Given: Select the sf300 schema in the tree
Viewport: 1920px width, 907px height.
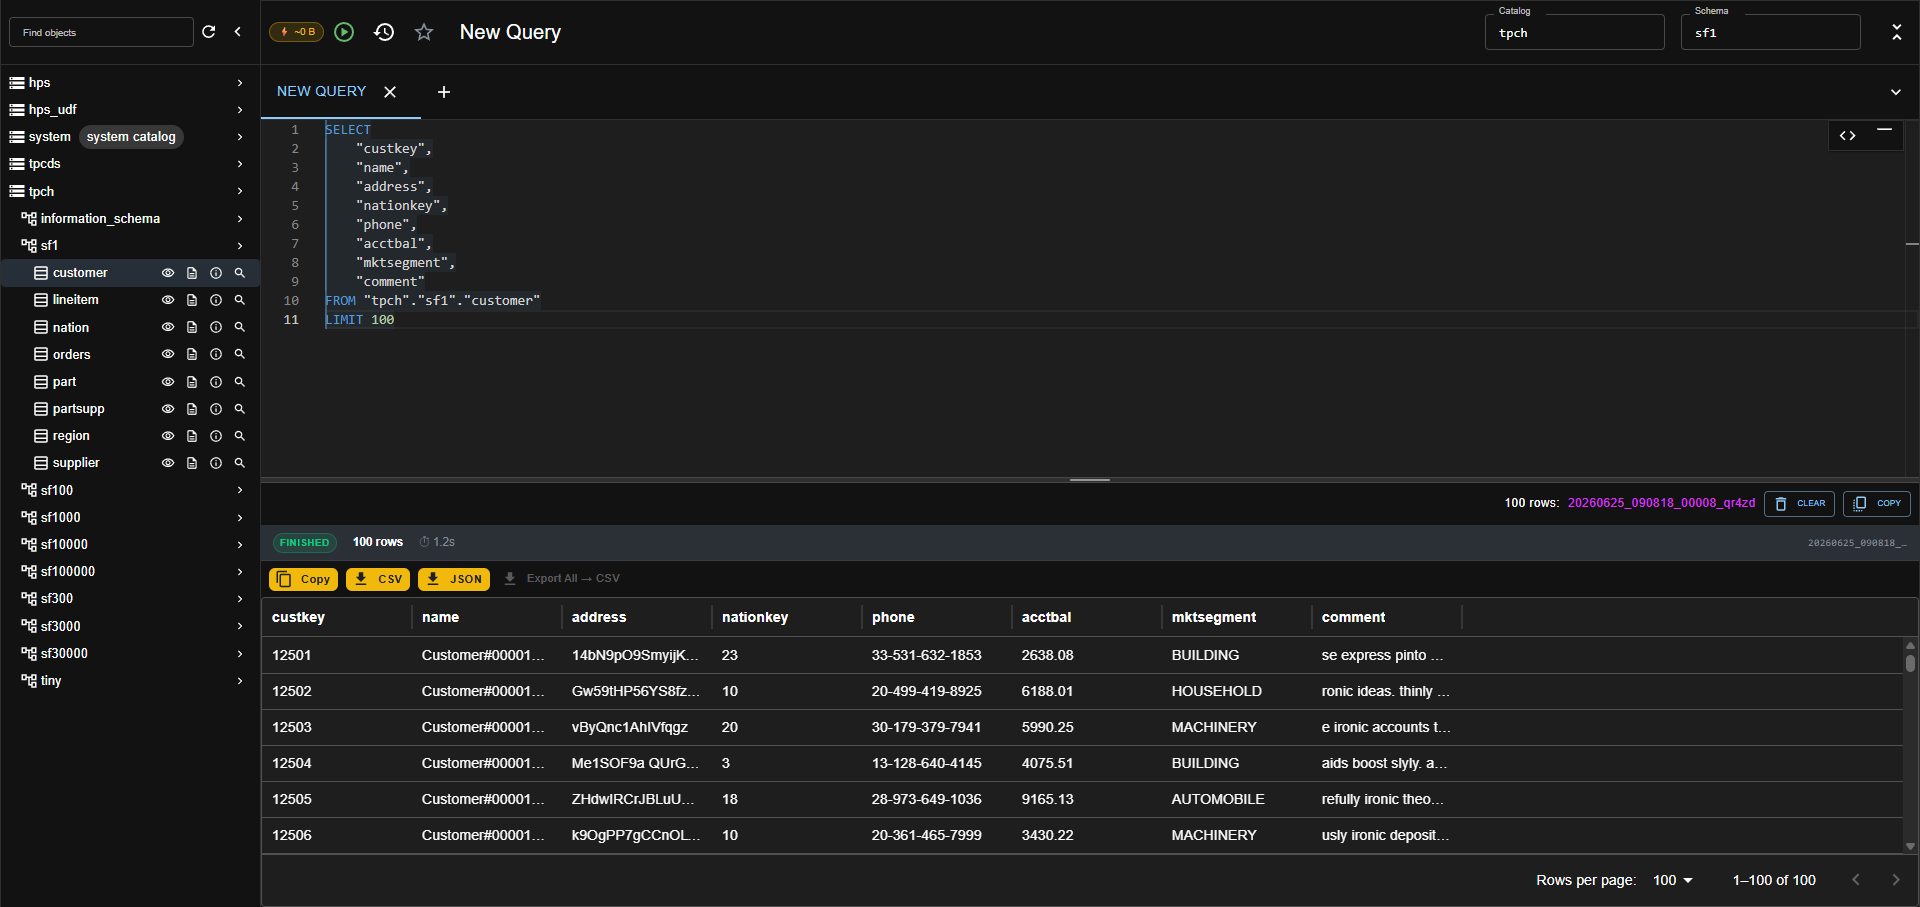Looking at the screenshot, I should (57, 599).
